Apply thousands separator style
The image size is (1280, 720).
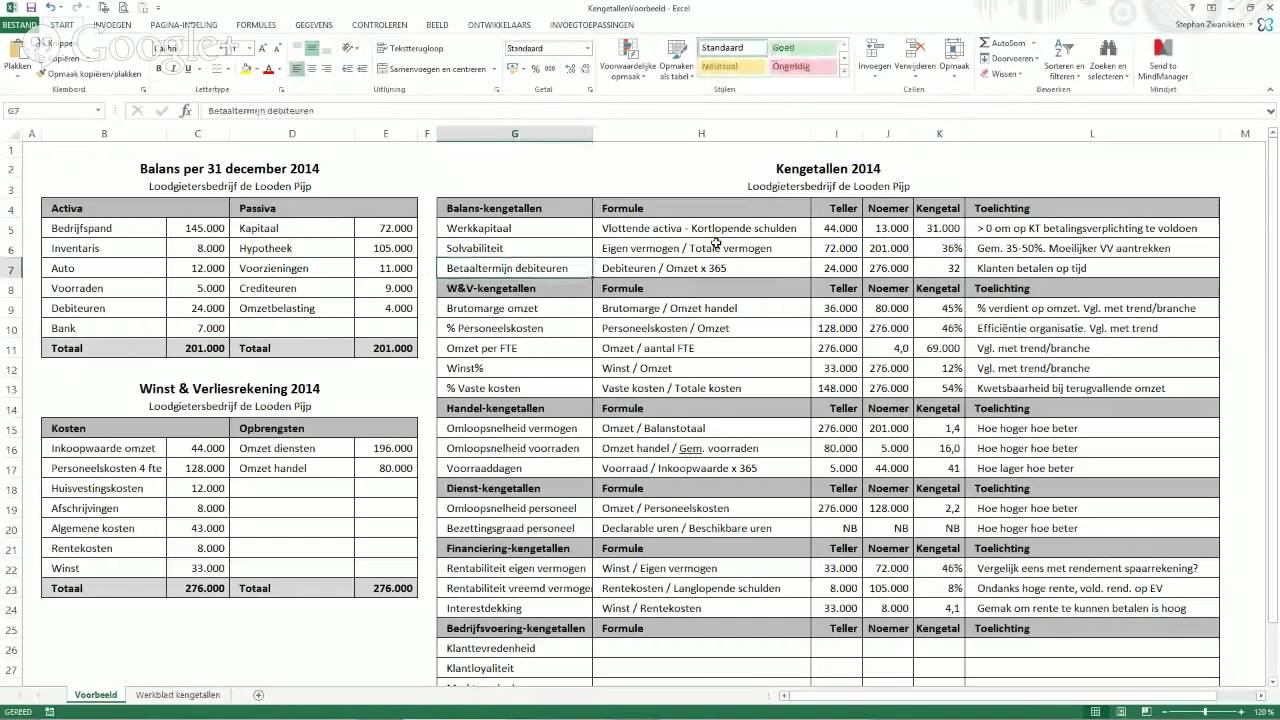click(550, 69)
